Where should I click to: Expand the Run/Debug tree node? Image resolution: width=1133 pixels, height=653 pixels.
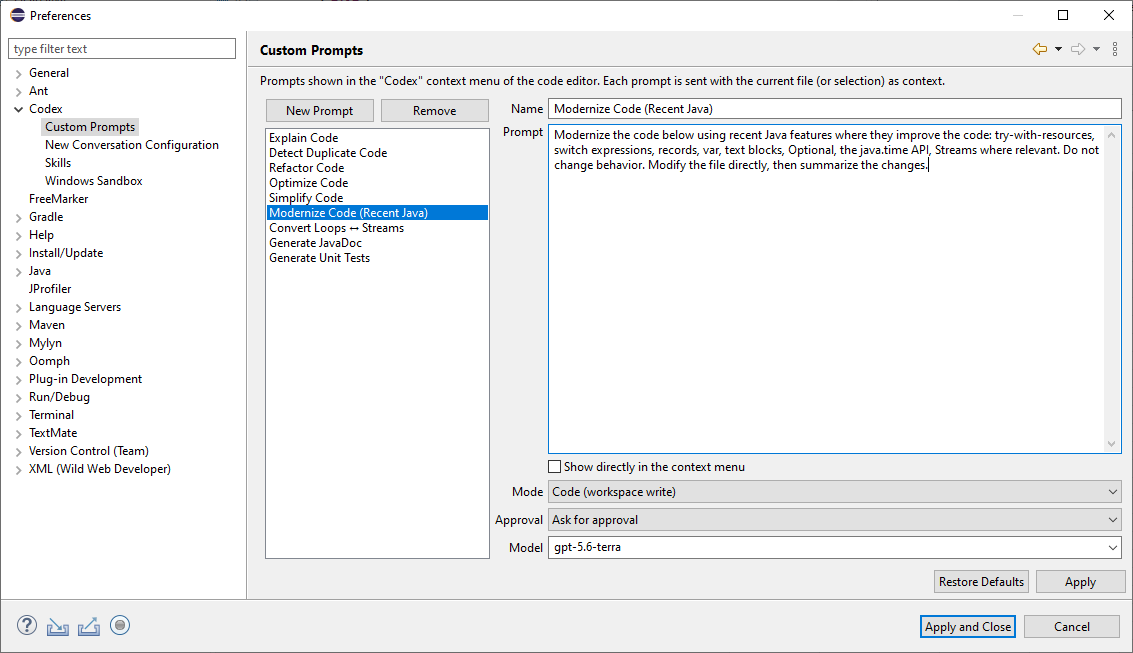19,397
